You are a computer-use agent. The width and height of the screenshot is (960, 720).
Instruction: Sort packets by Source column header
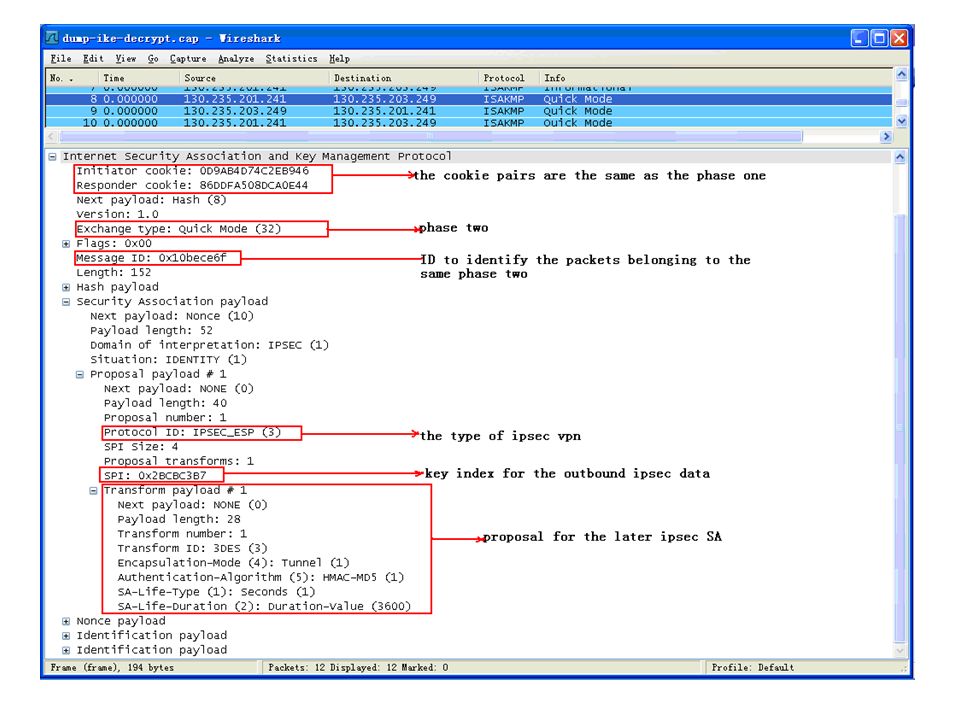254,78
